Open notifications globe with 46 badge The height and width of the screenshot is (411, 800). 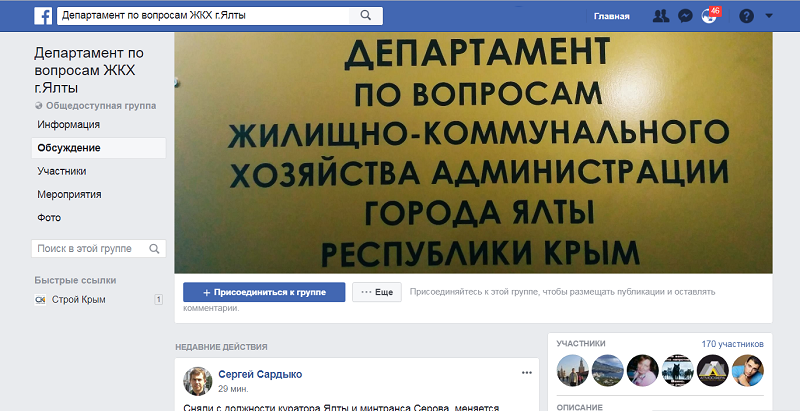pos(709,16)
